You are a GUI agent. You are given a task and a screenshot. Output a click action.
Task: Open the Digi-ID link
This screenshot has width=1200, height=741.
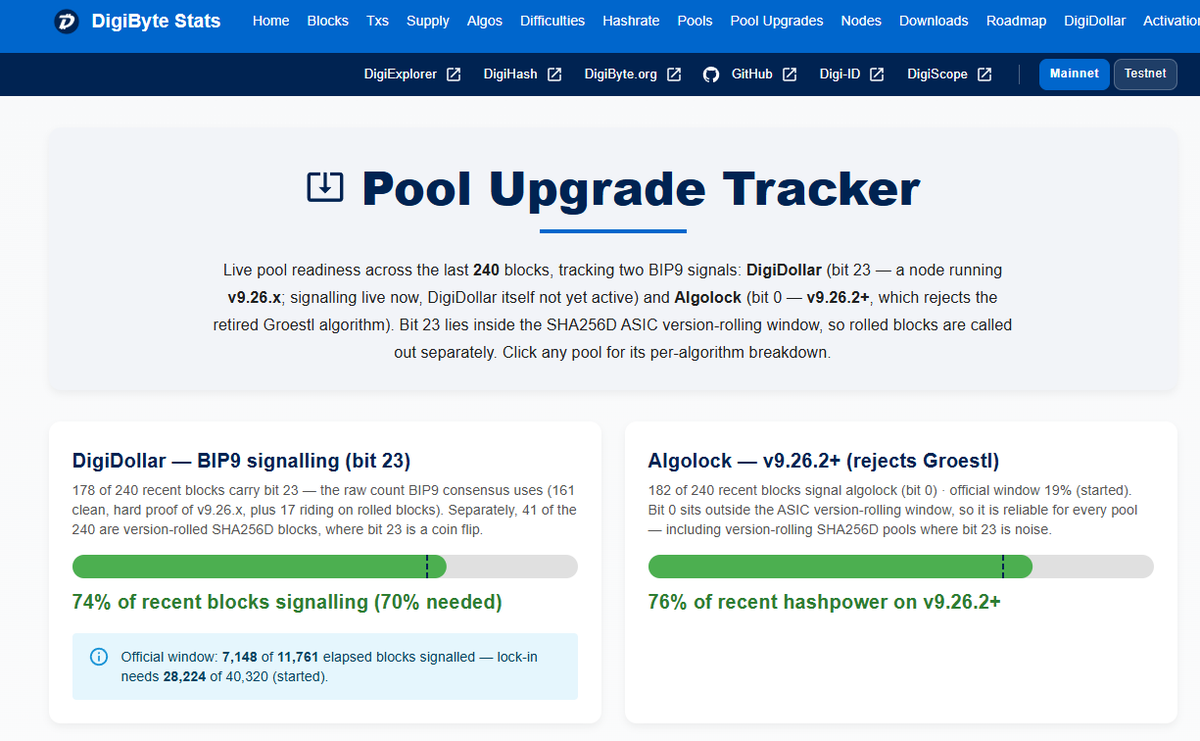[840, 74]
